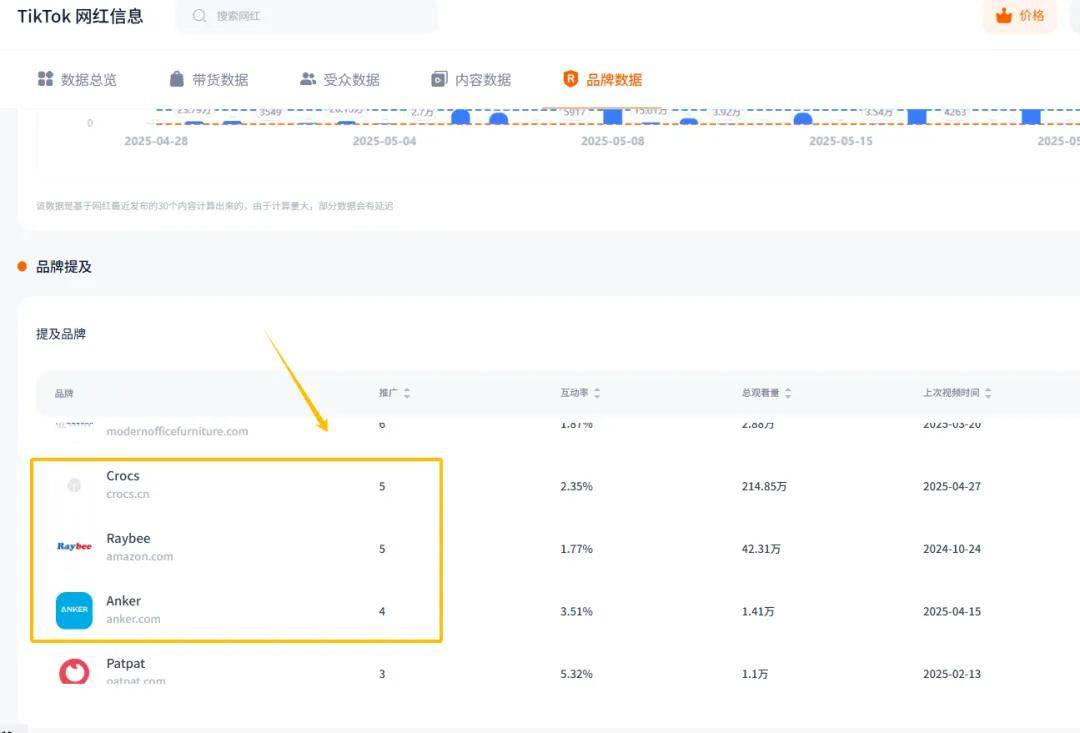
Task: Click the search magnifier icon
Action: coord(200,16)
